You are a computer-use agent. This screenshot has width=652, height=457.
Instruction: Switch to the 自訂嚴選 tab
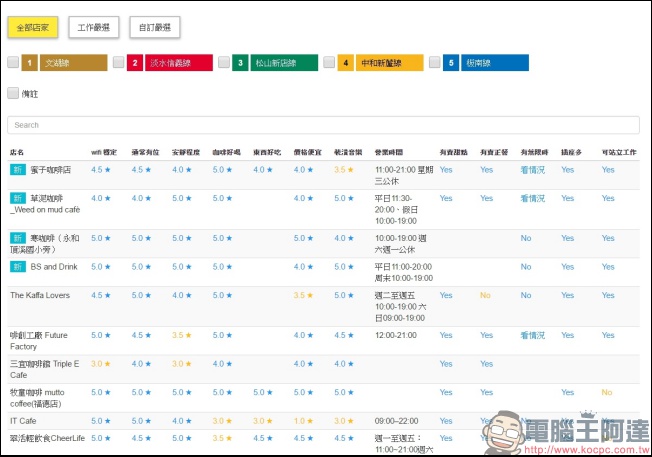(x=154, y=26)
